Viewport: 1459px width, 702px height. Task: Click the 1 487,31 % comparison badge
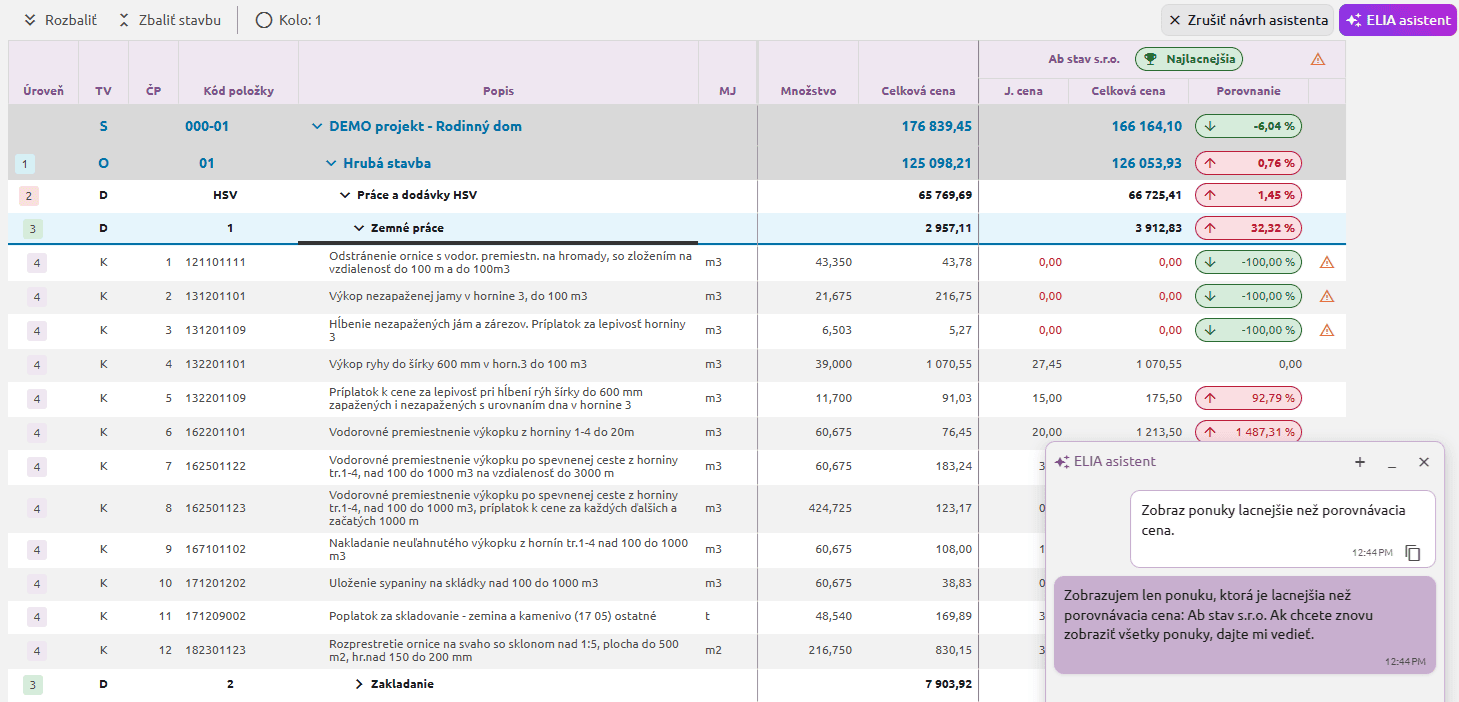pyautogui.click(x=1248, y=432)
